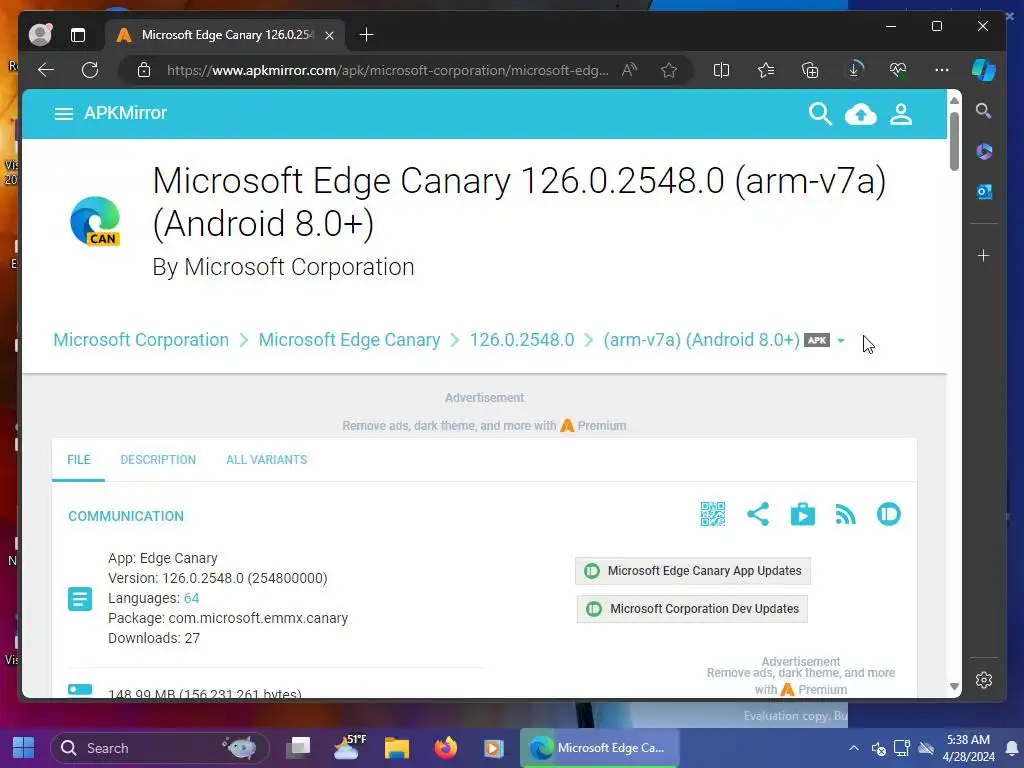
Task: Switch to the FILE tab
Action: pyautogui.click(x=78, y=460)
